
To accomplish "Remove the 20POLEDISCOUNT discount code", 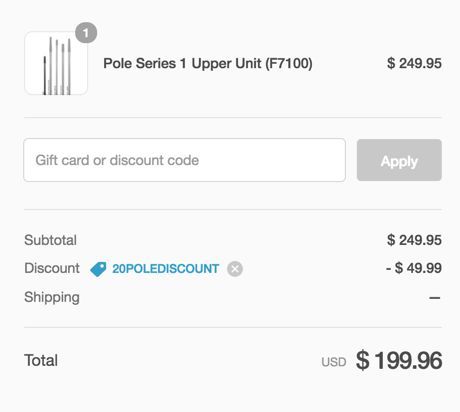I will pyautogui.click(x=235, y=269).
